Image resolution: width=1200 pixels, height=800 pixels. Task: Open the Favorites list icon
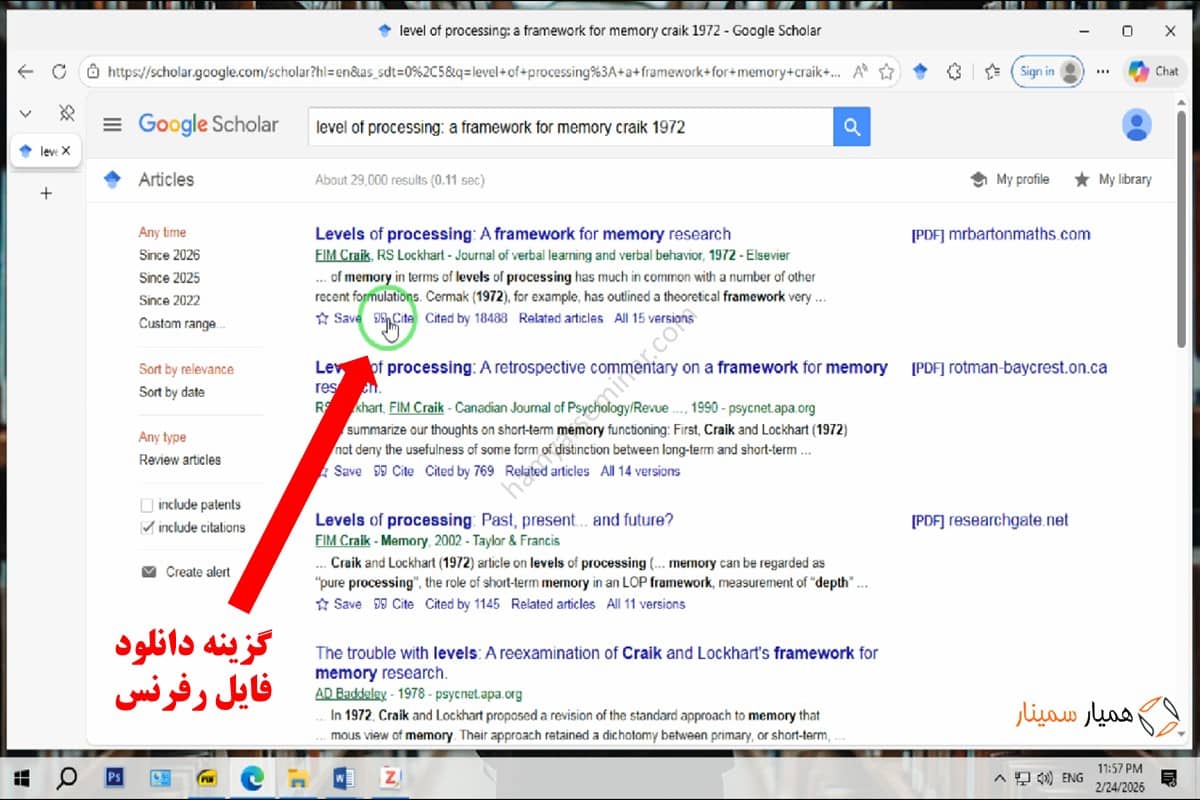(991, 72)
